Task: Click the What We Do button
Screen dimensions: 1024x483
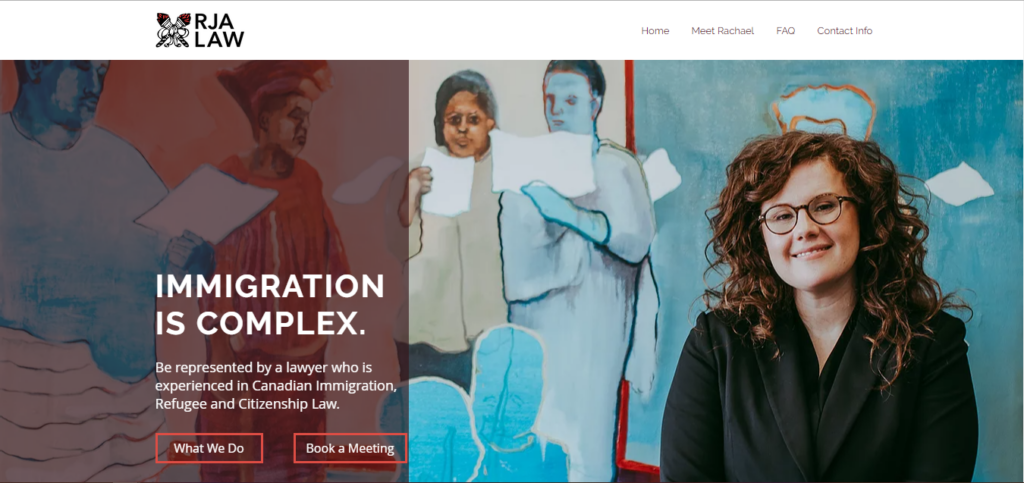Action: pos(209,448)
